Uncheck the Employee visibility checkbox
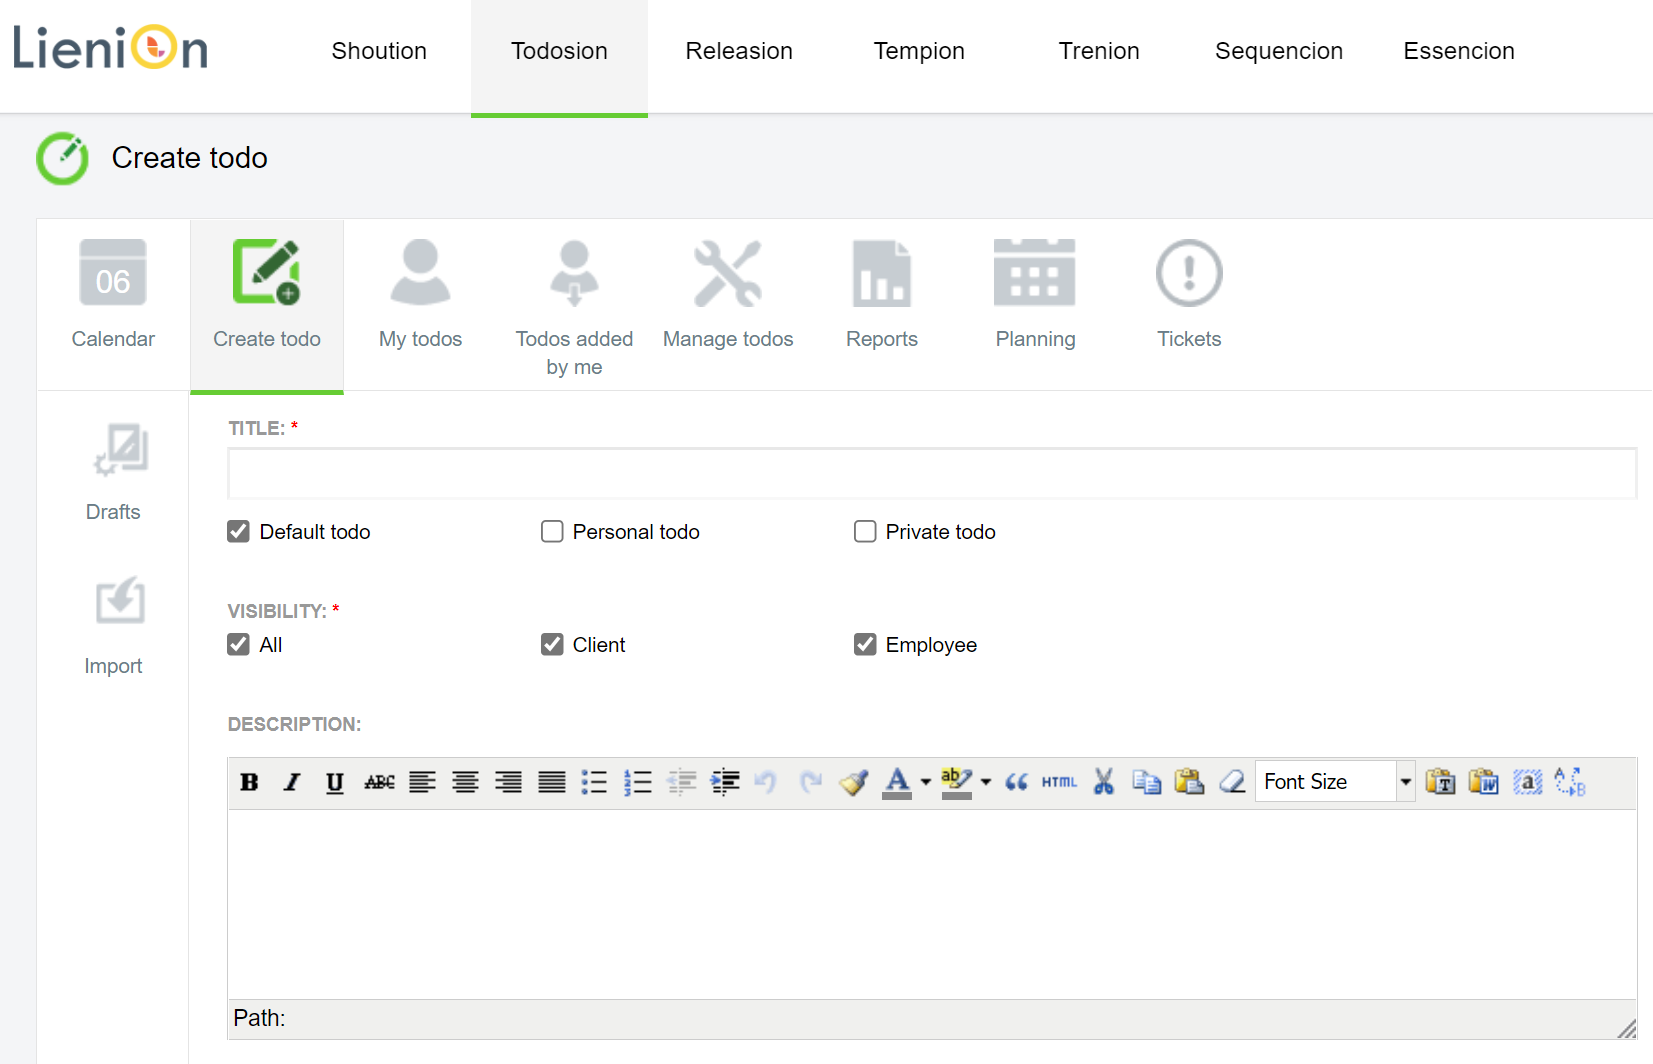The height and width of the screenshot is (1064, 1653). point(865,645)
